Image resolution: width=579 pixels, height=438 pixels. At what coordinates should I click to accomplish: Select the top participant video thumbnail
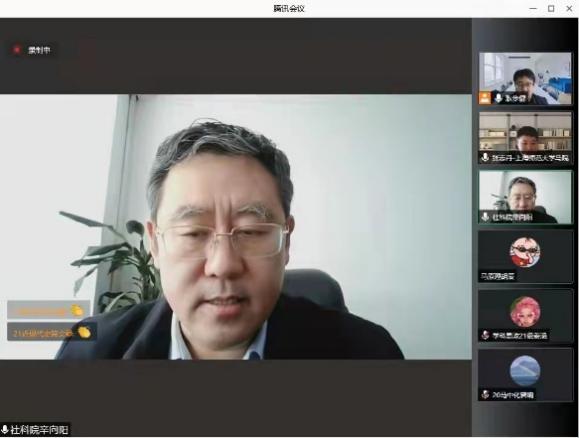coord(525,78)
